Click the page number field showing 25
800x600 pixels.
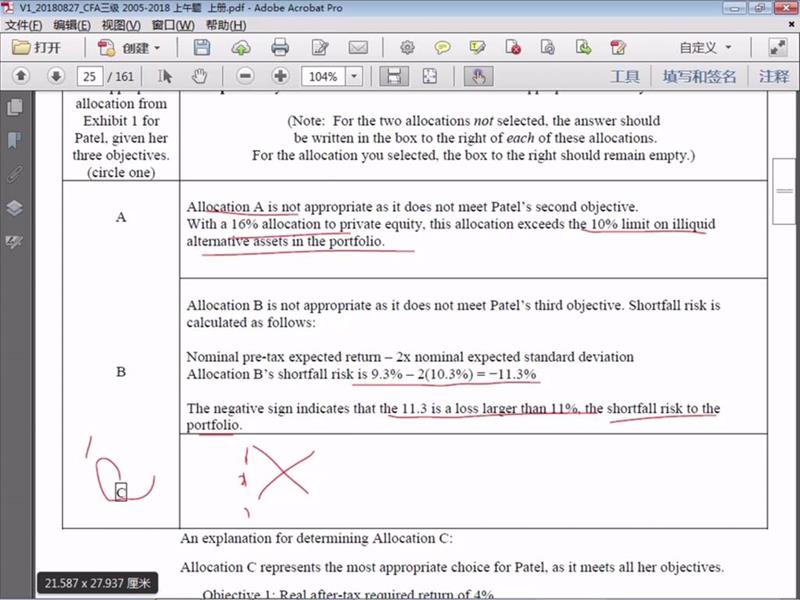91,76
